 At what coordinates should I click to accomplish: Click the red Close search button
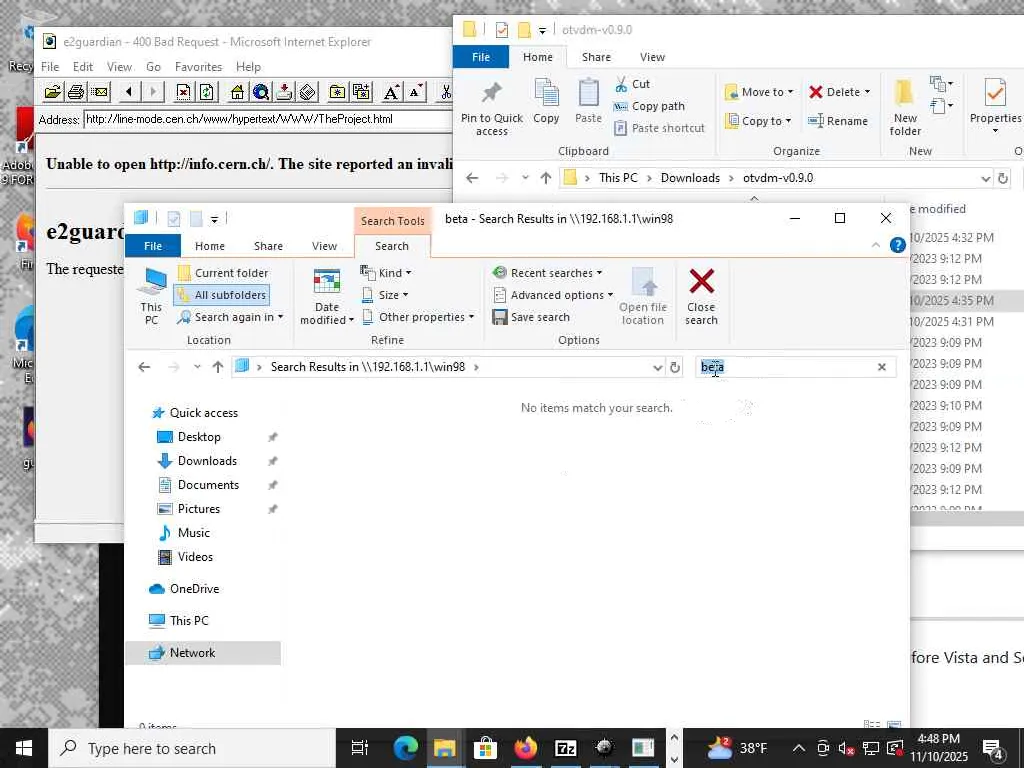pos(701,296)
